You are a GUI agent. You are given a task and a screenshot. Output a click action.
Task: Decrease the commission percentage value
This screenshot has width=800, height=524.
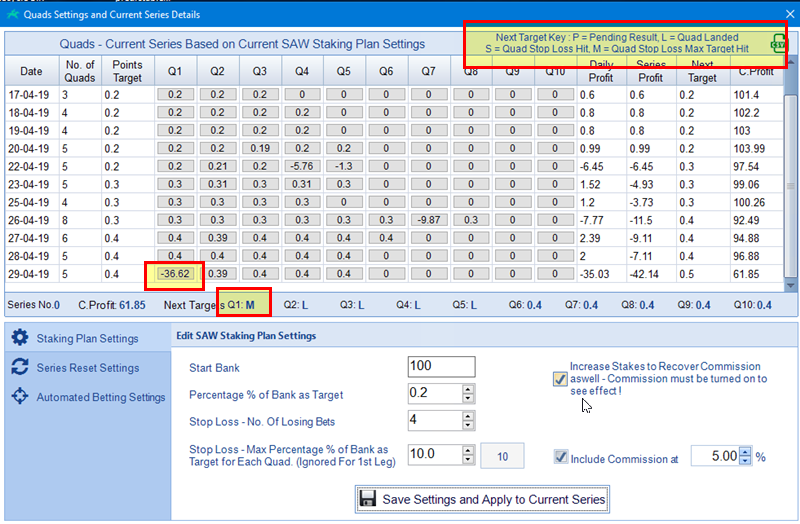click(x=745, y=460)
